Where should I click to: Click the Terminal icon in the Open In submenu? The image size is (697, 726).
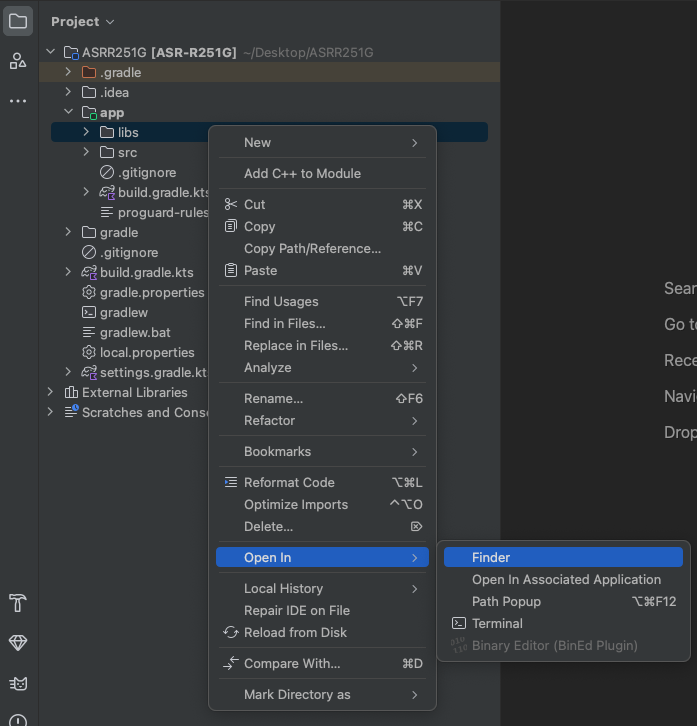pos(459,623)
